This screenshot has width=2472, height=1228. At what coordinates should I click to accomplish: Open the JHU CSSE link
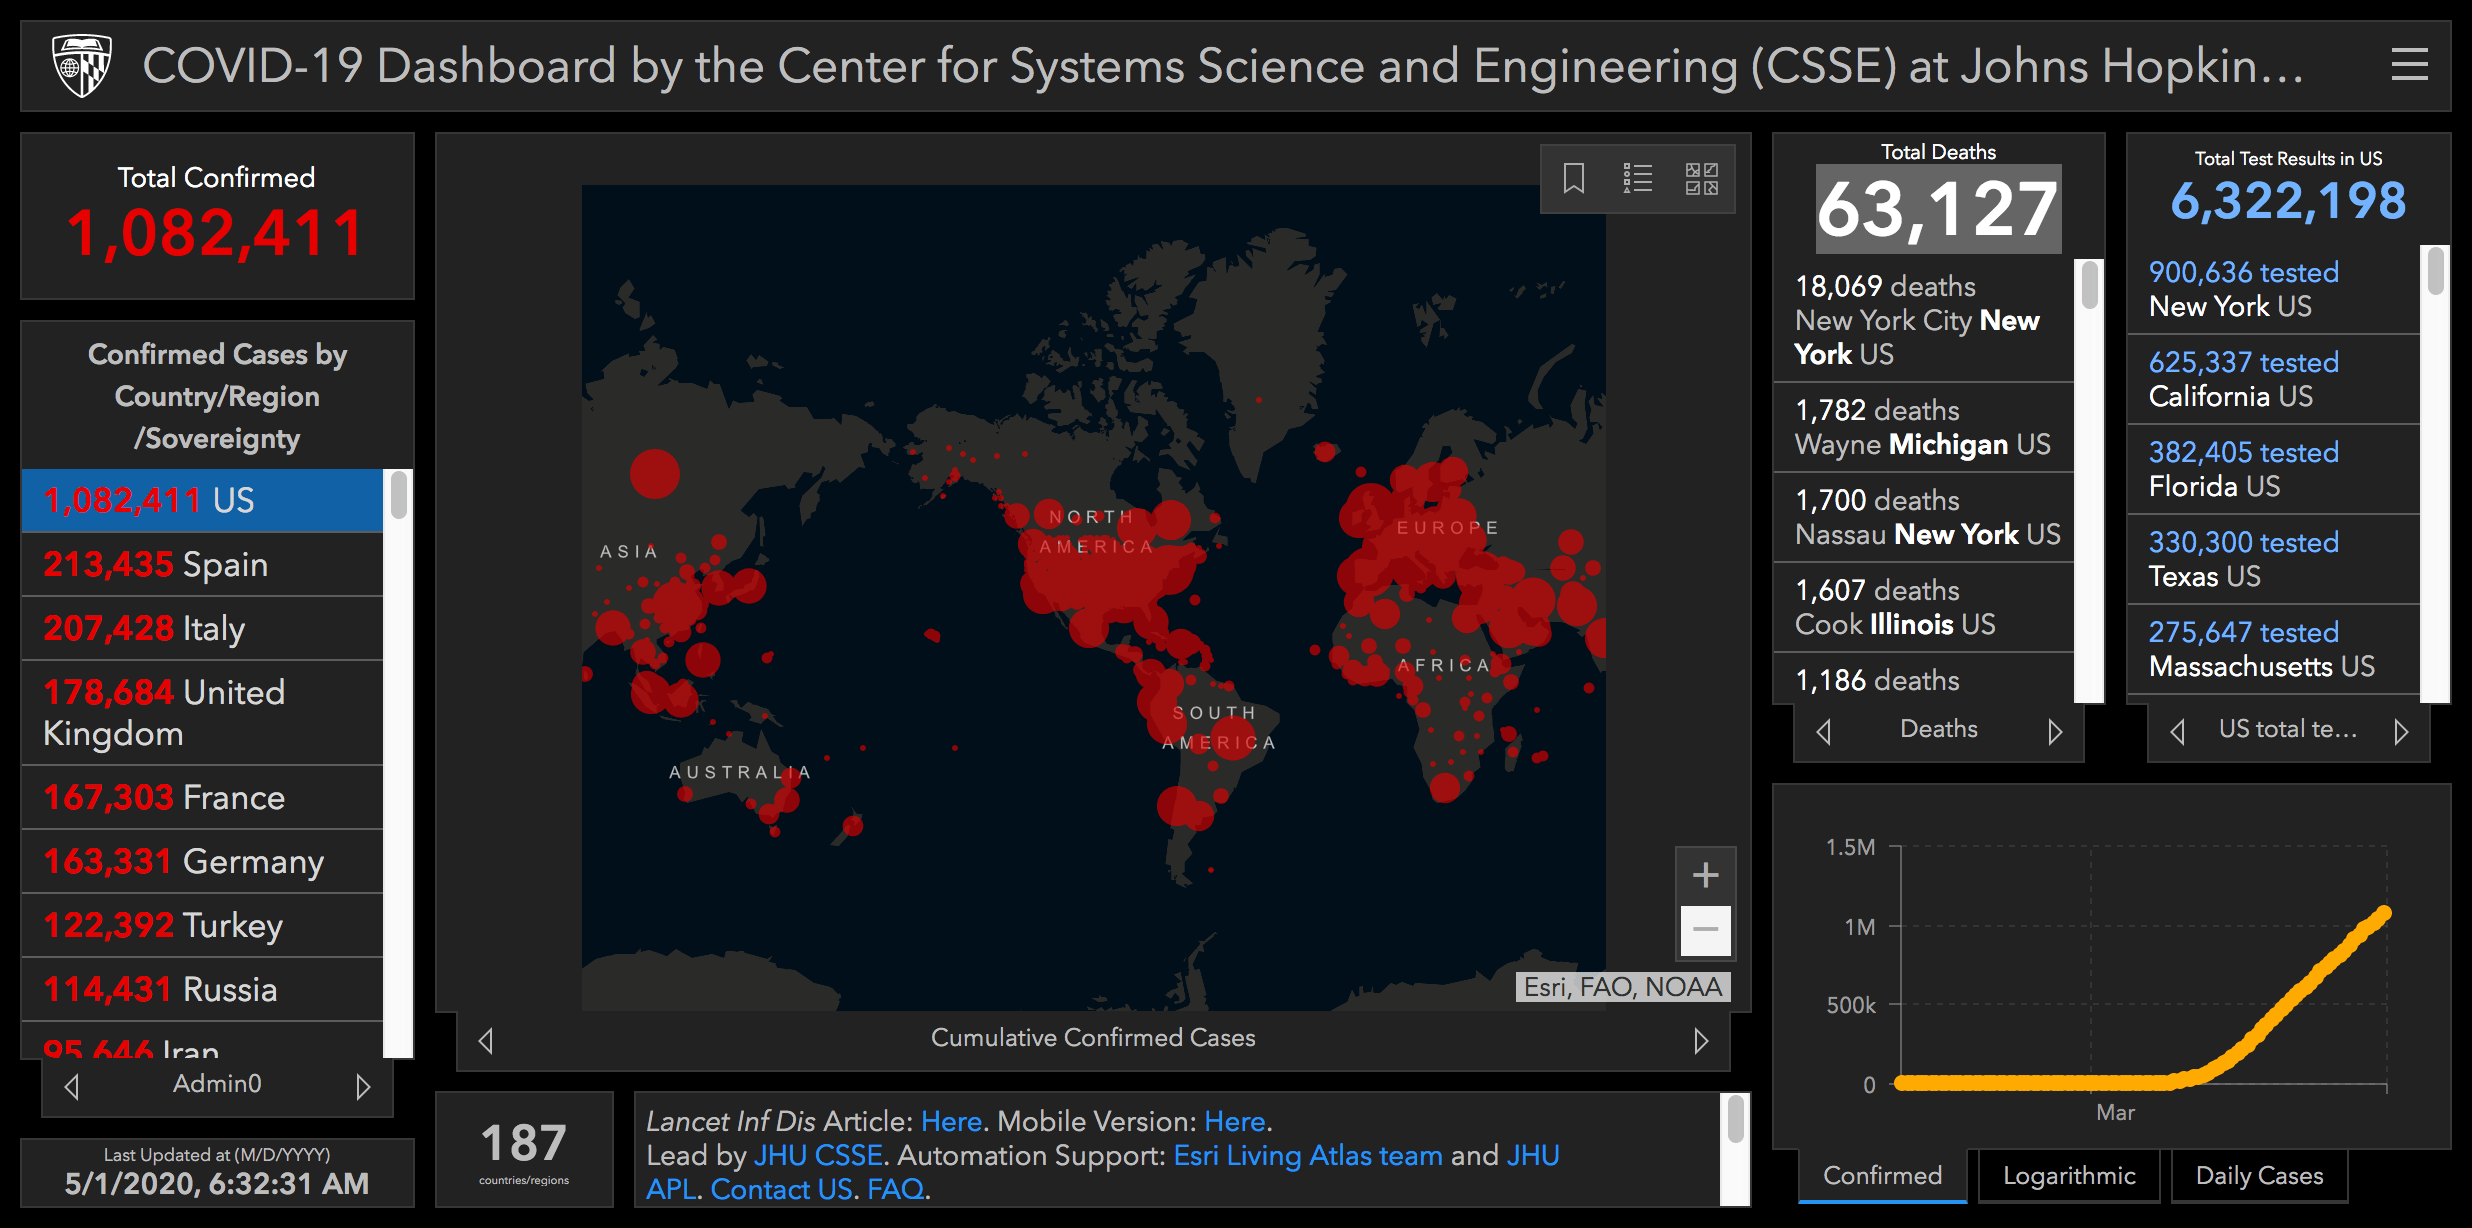818,1155
